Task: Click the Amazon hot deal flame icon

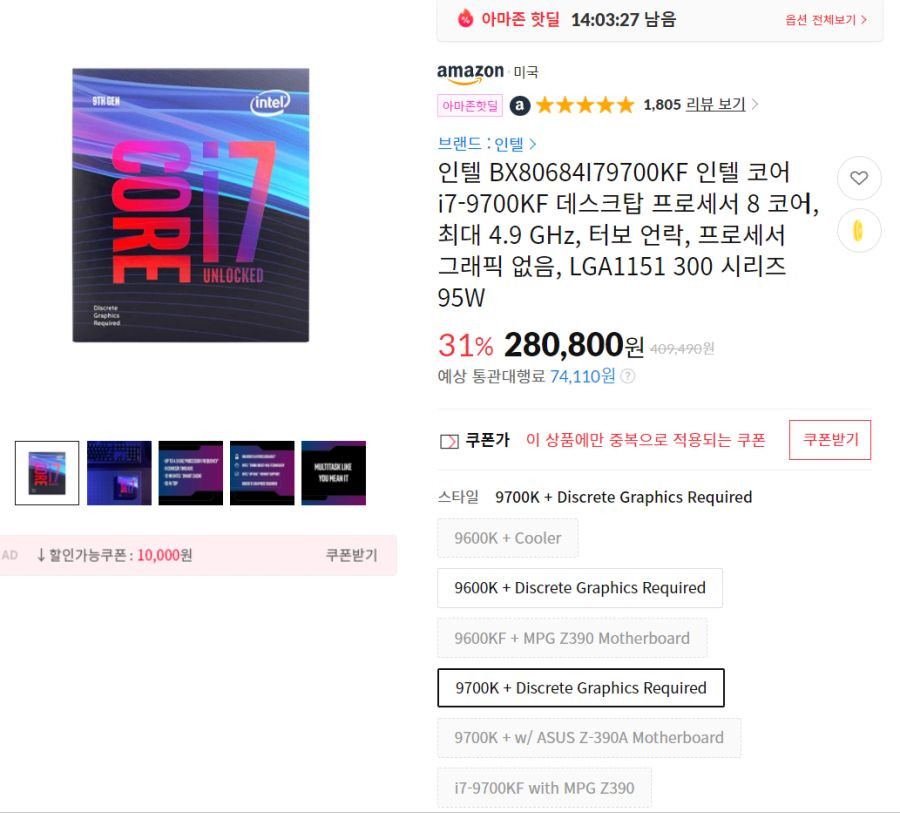Action: (x=465, y=19)
